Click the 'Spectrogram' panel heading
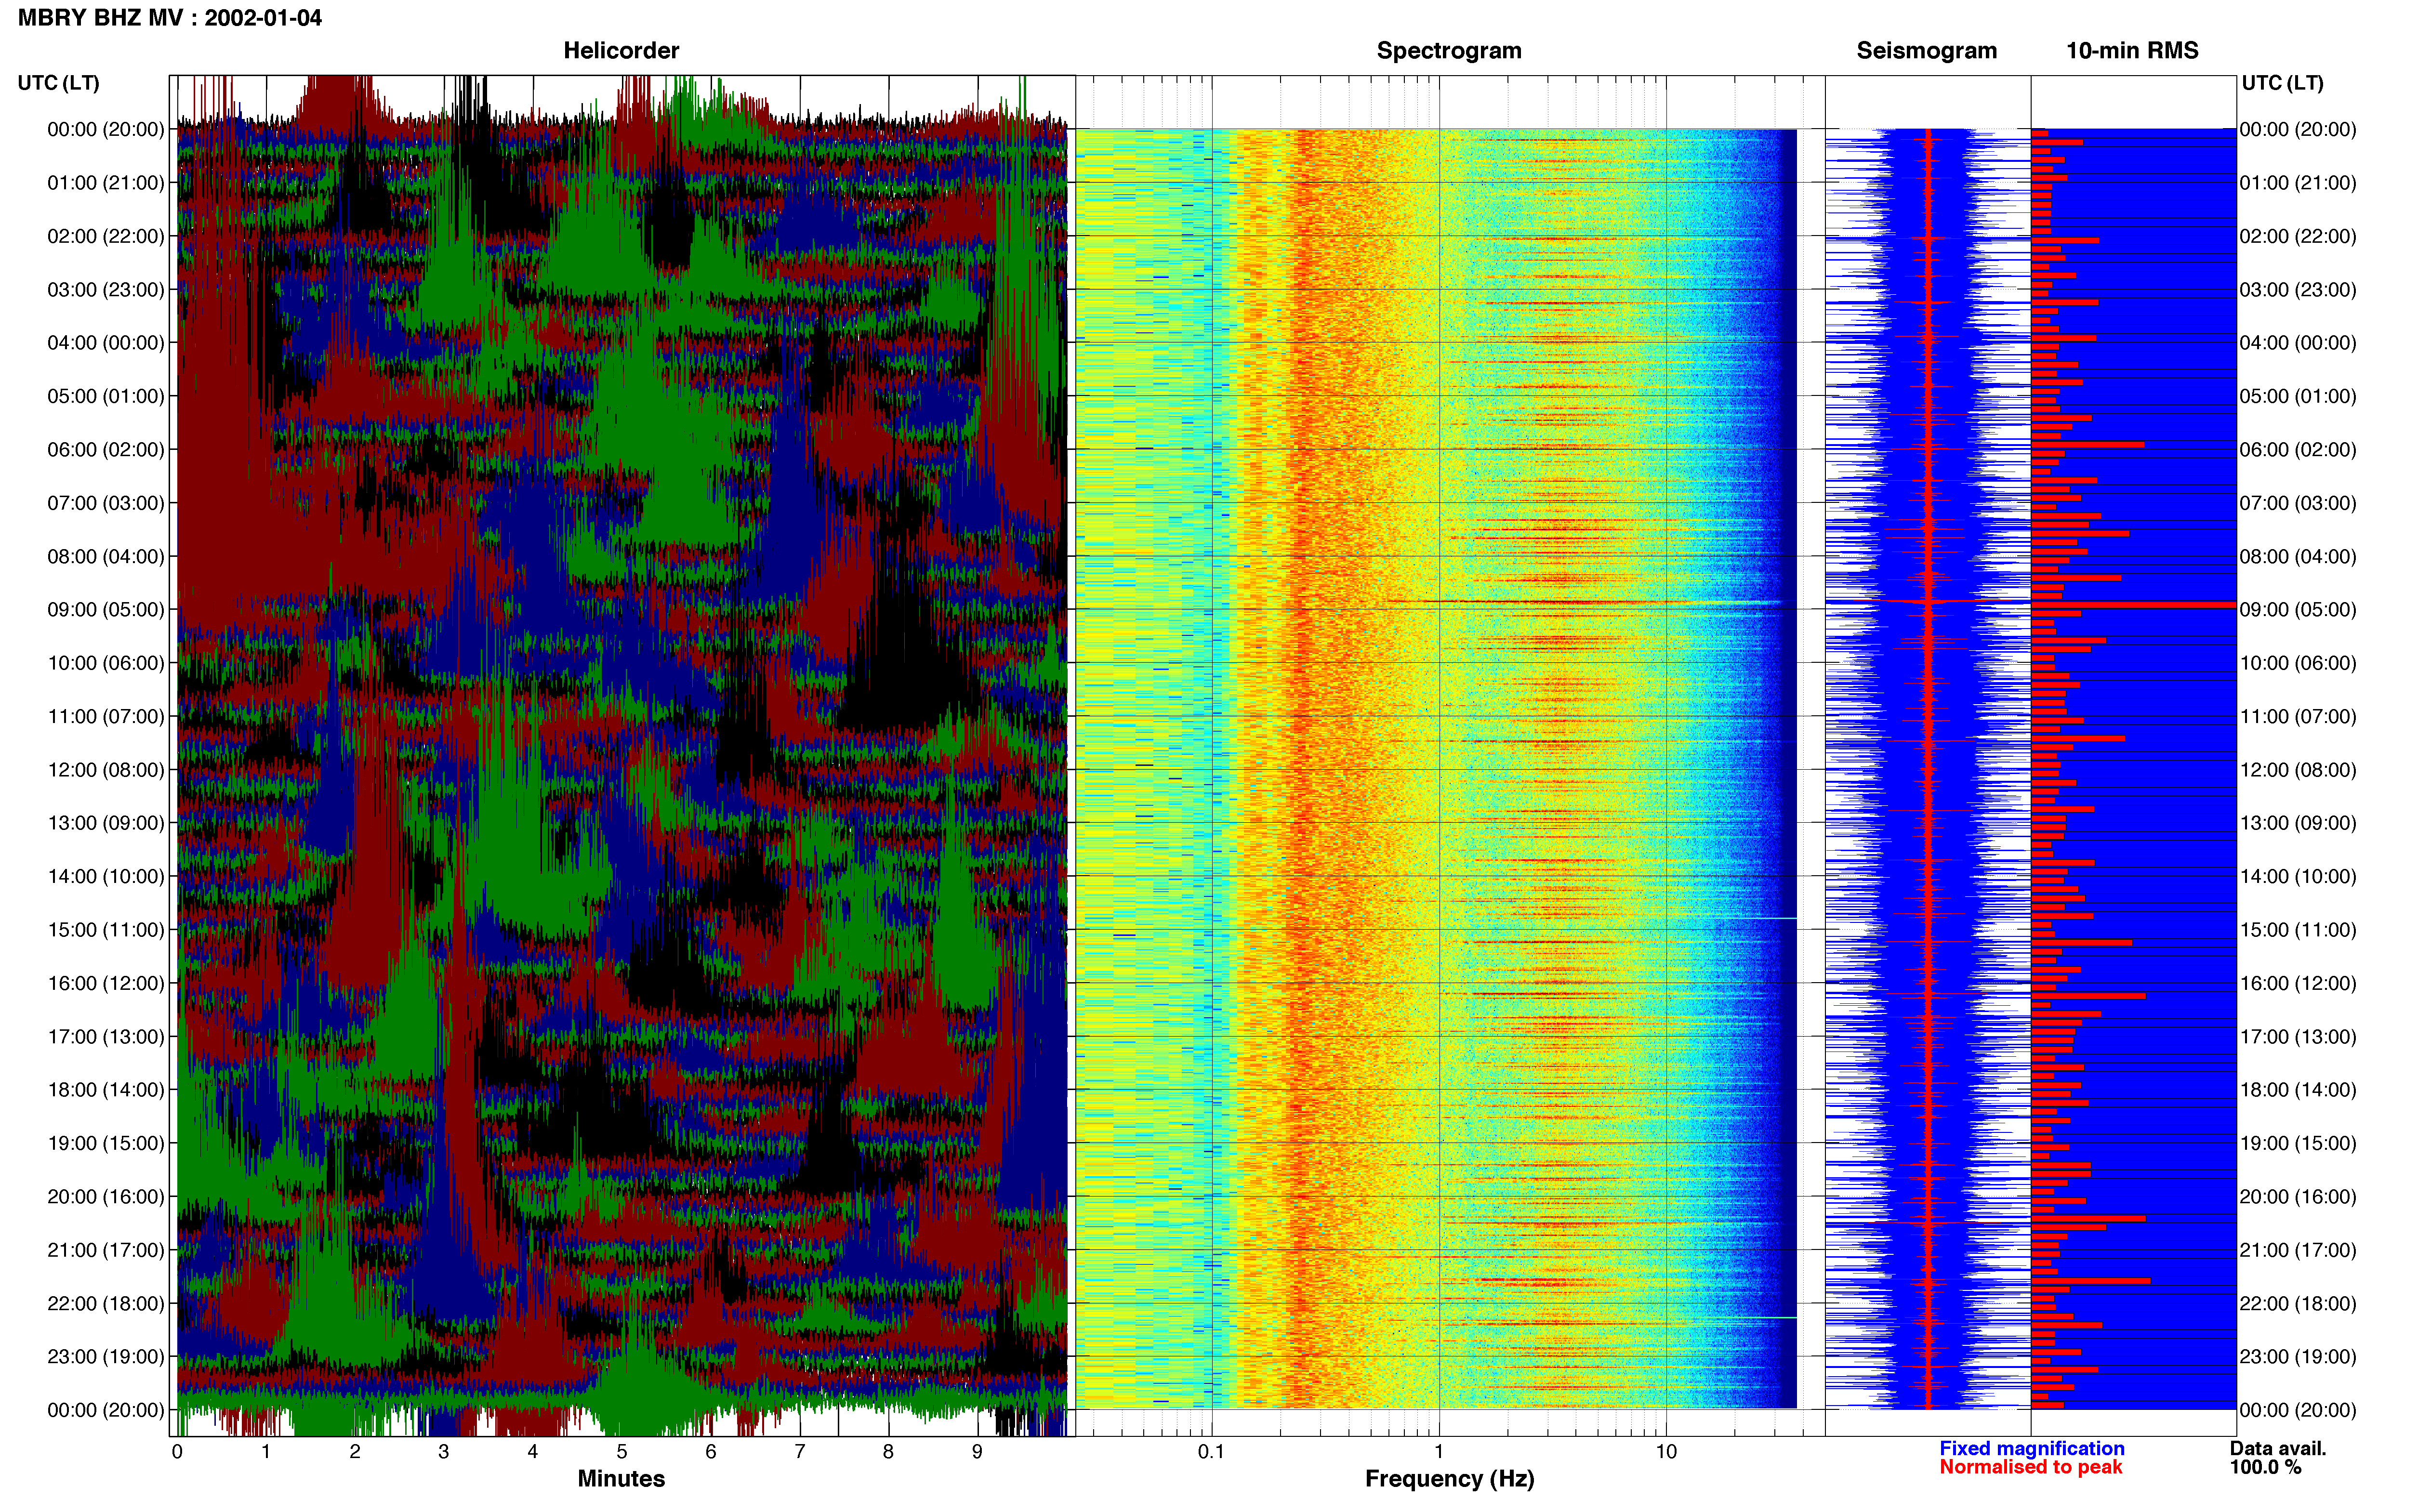The width and height of the screenshot is (2418, 1512). tap(1449, 50)
